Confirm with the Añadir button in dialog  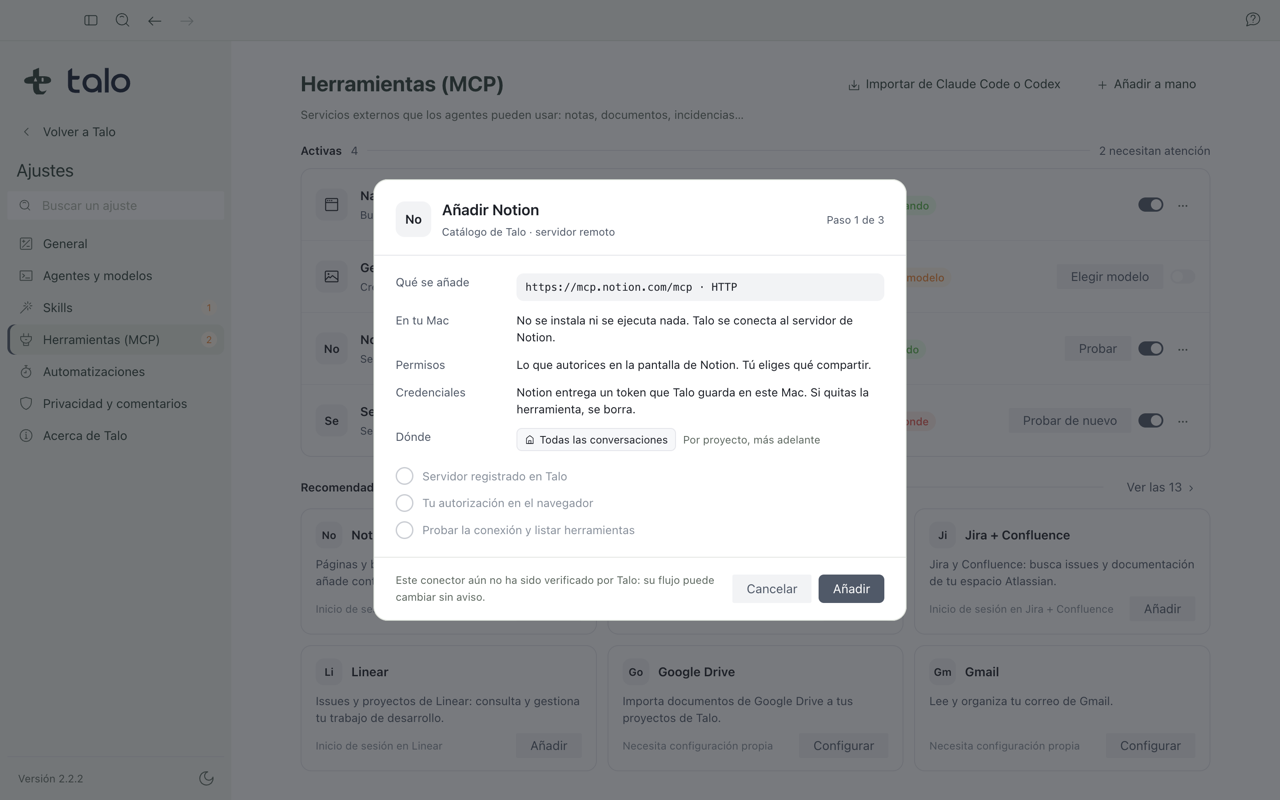pos(851,589)
